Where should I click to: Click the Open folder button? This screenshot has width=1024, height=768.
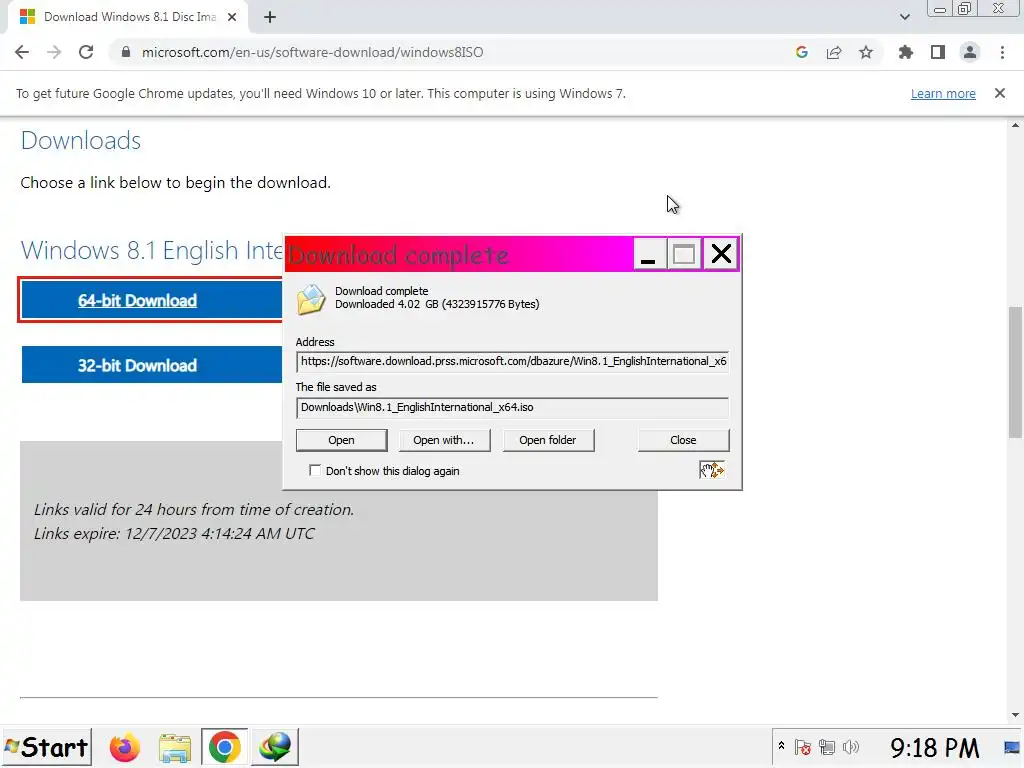[x=548, y=440]
